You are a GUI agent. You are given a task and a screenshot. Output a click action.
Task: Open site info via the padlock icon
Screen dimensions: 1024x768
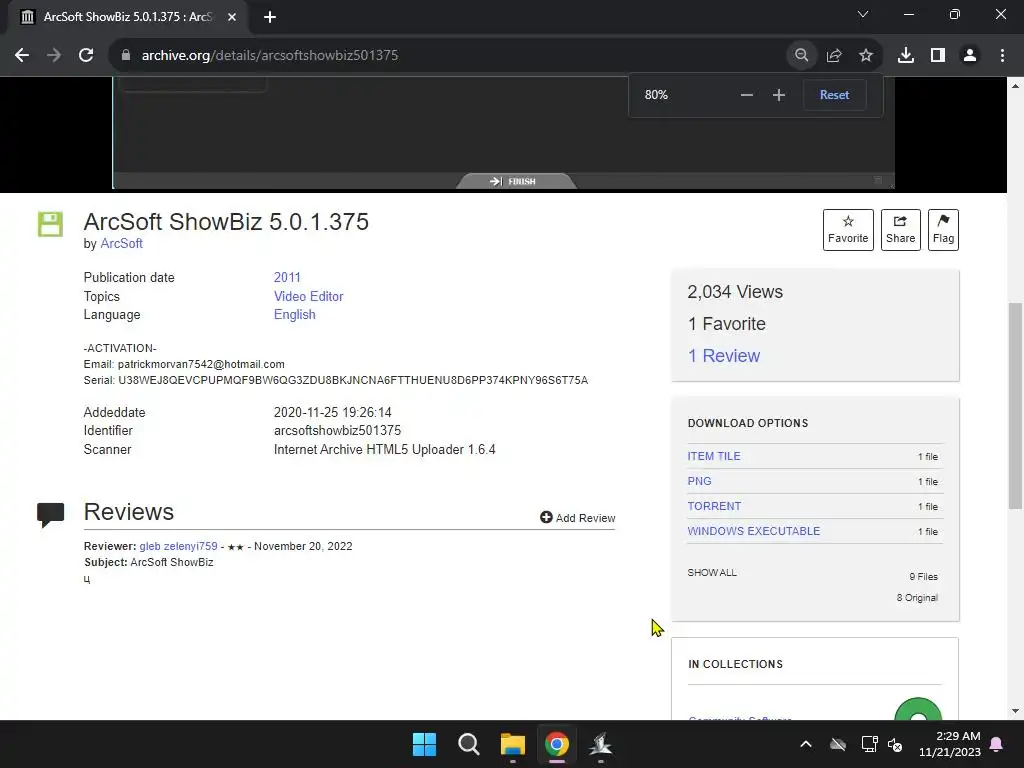pos(126,56)
